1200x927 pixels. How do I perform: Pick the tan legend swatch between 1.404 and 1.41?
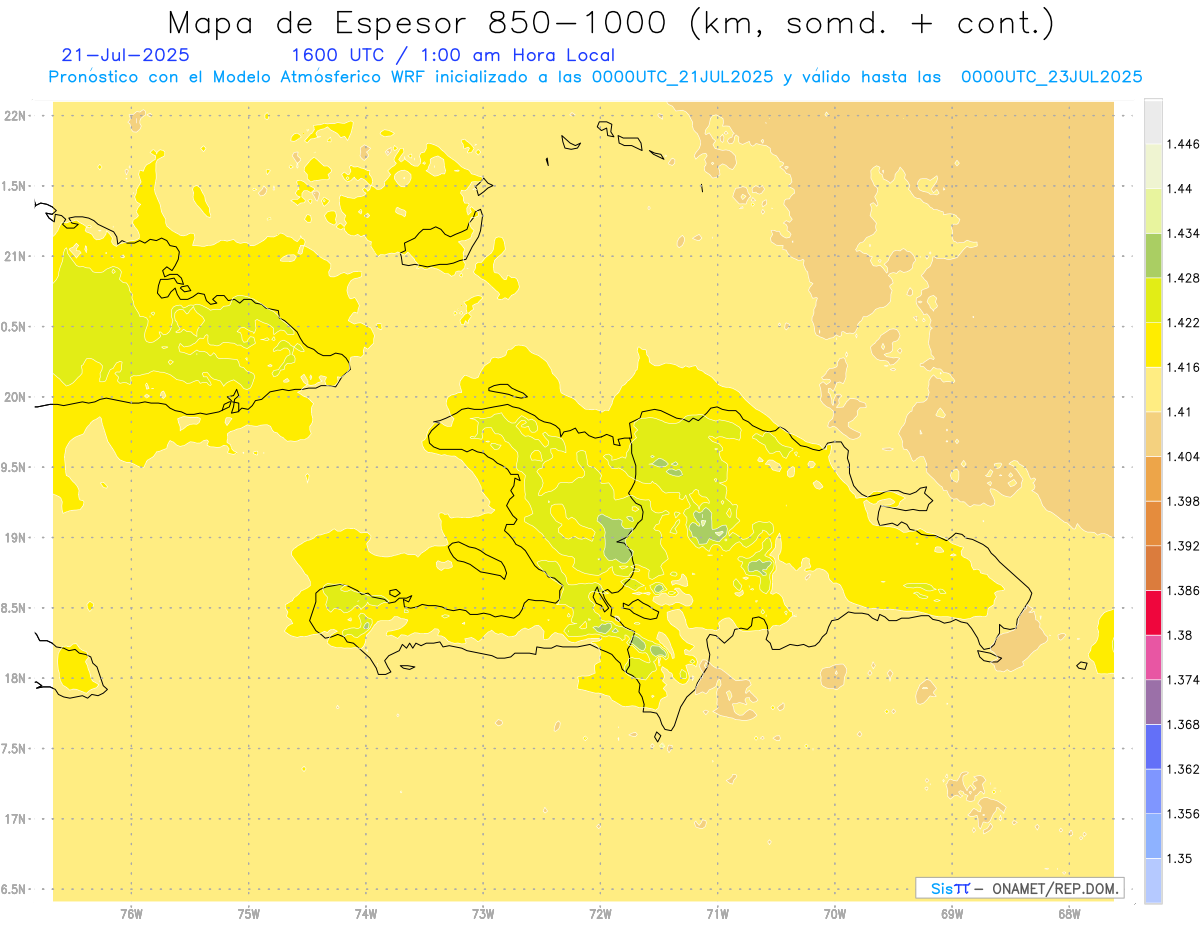click(1153, 434)
